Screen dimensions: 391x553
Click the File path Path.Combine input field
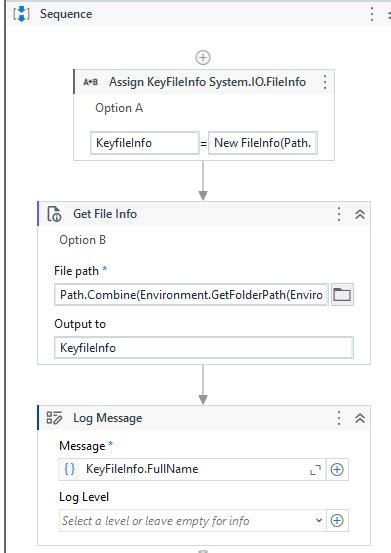tap(191, 294)
